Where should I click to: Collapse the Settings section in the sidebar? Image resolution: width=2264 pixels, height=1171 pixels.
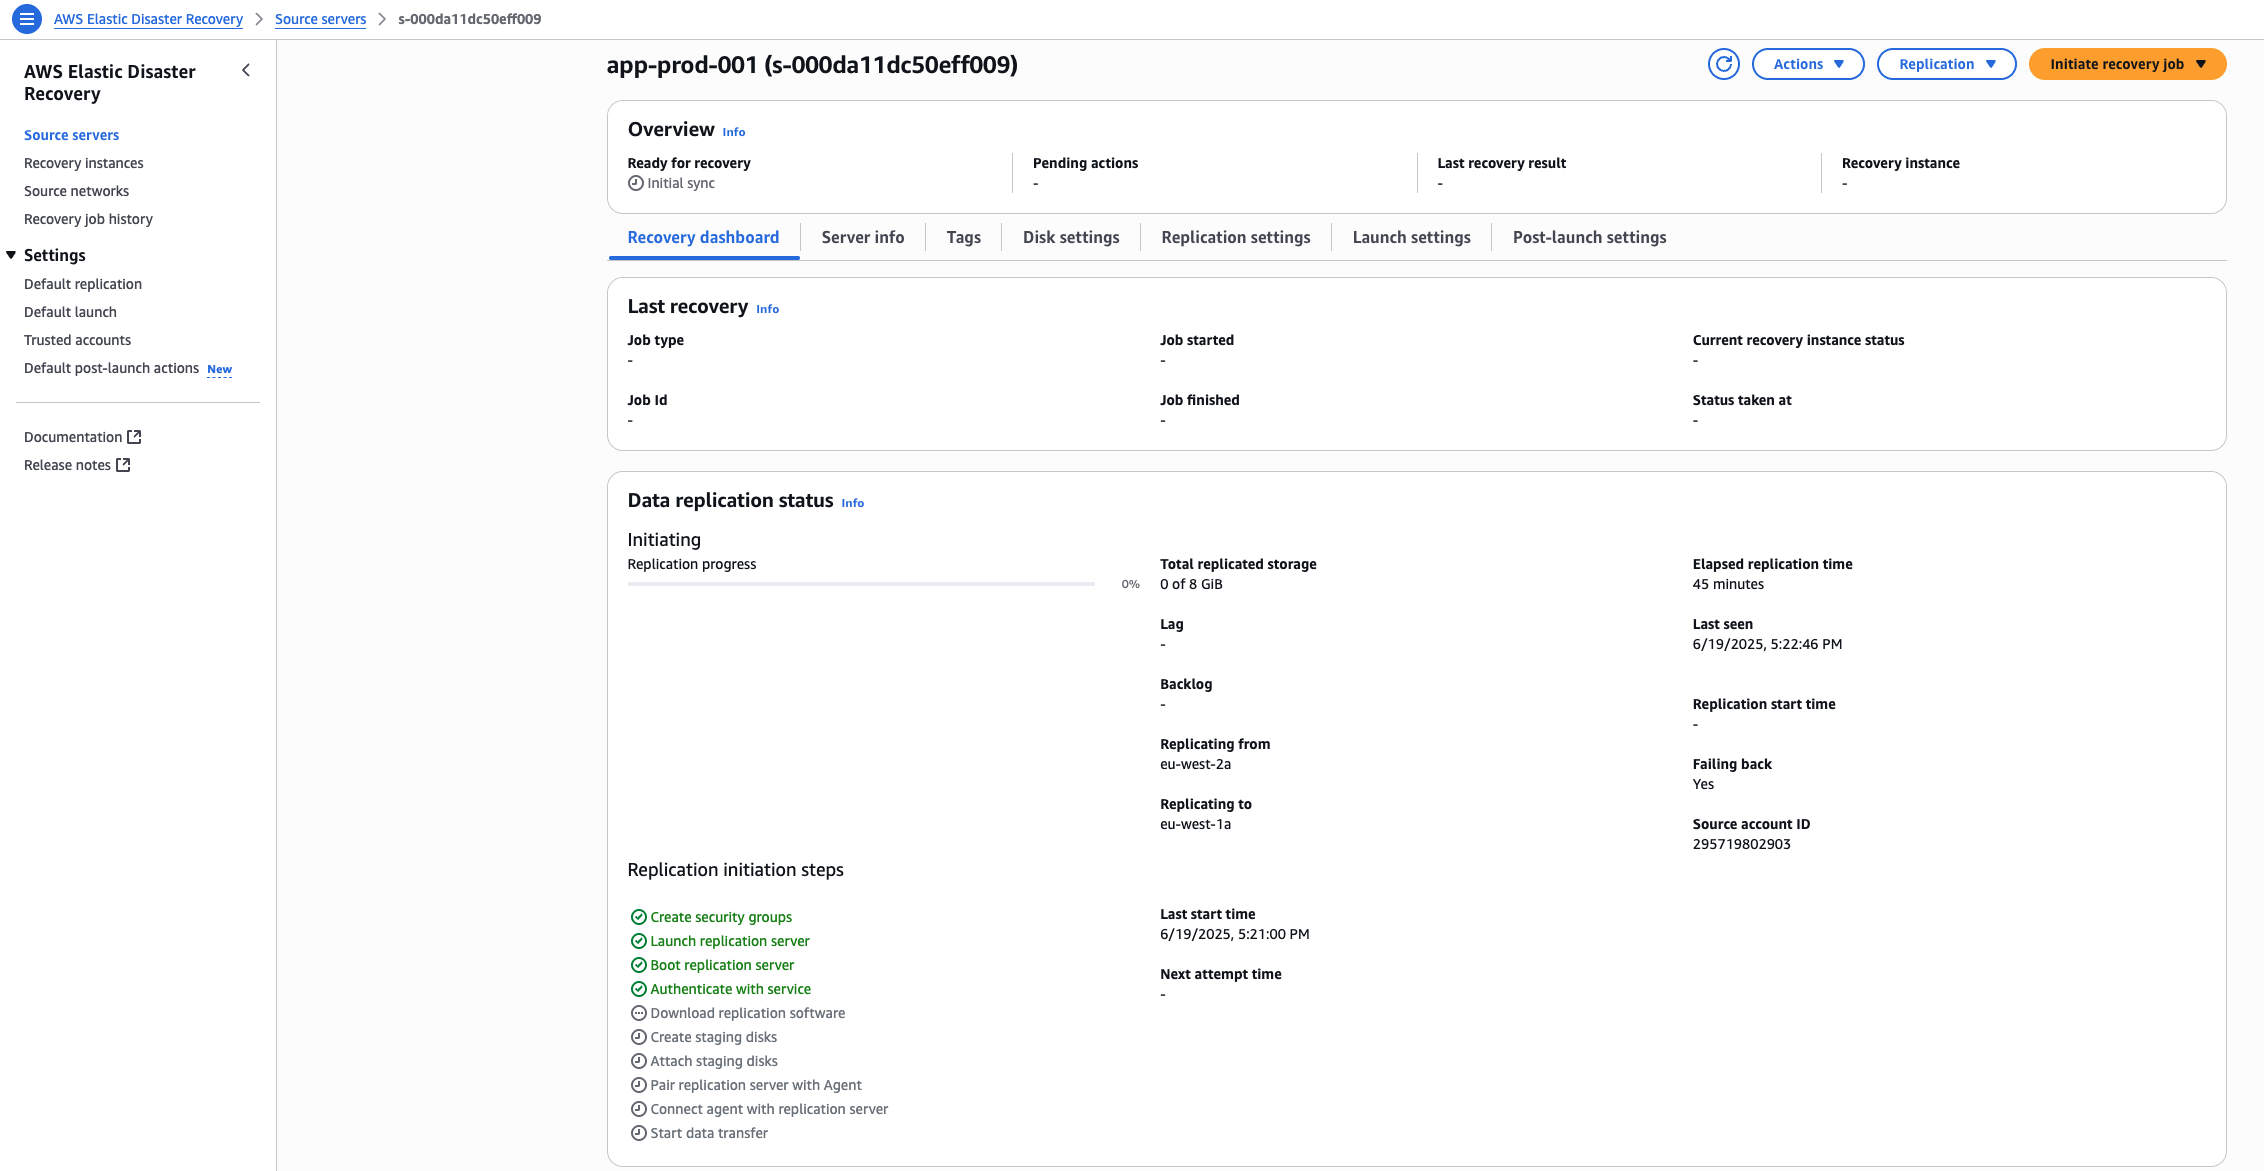pos(10,255)
